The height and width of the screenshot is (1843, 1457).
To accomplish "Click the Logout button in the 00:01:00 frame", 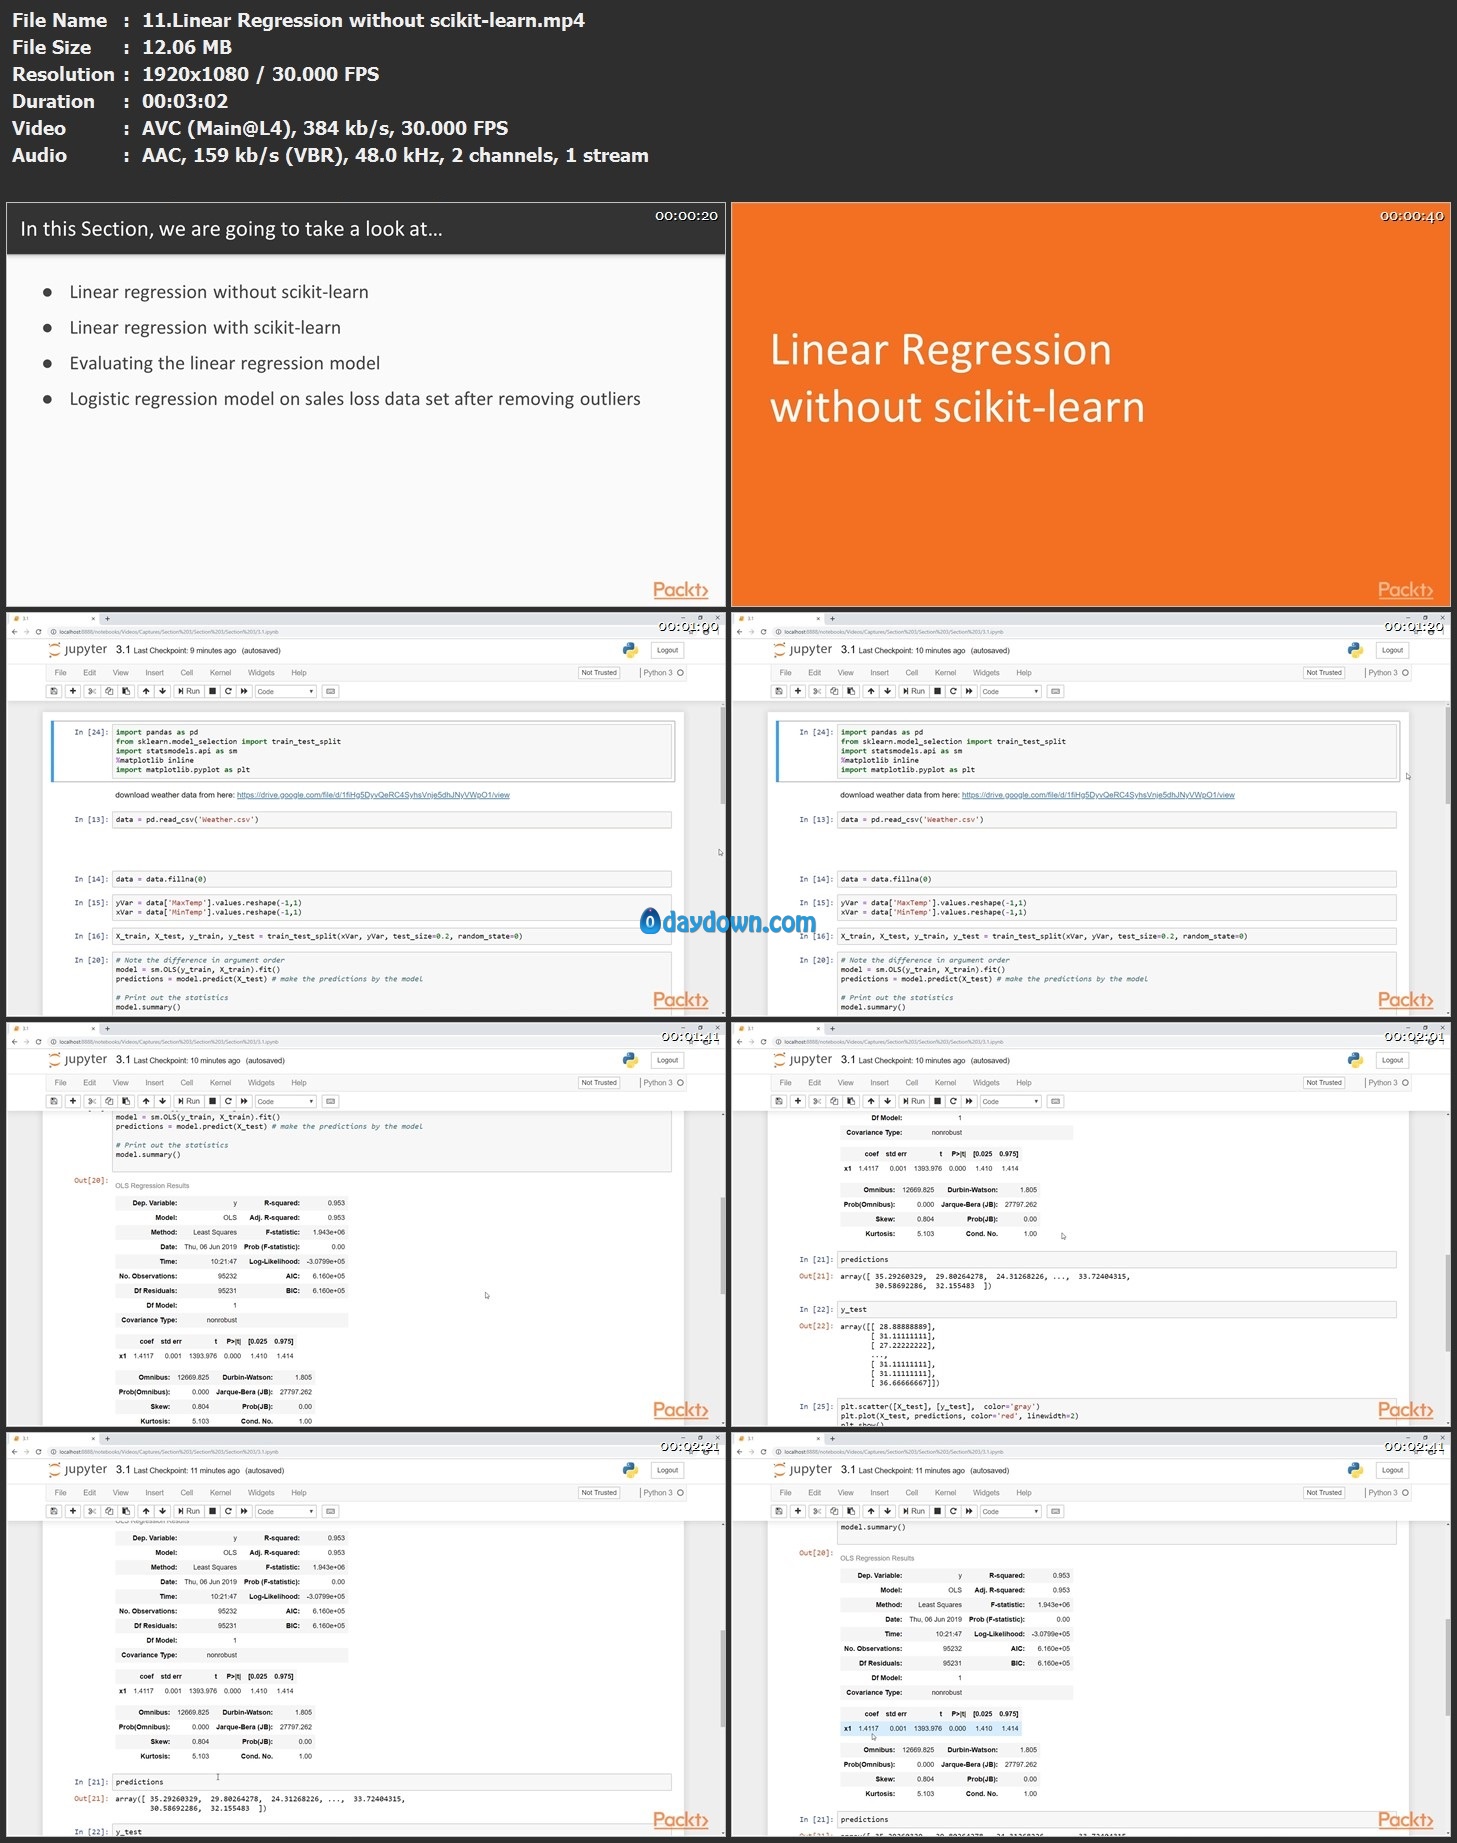I will (668, 650).
